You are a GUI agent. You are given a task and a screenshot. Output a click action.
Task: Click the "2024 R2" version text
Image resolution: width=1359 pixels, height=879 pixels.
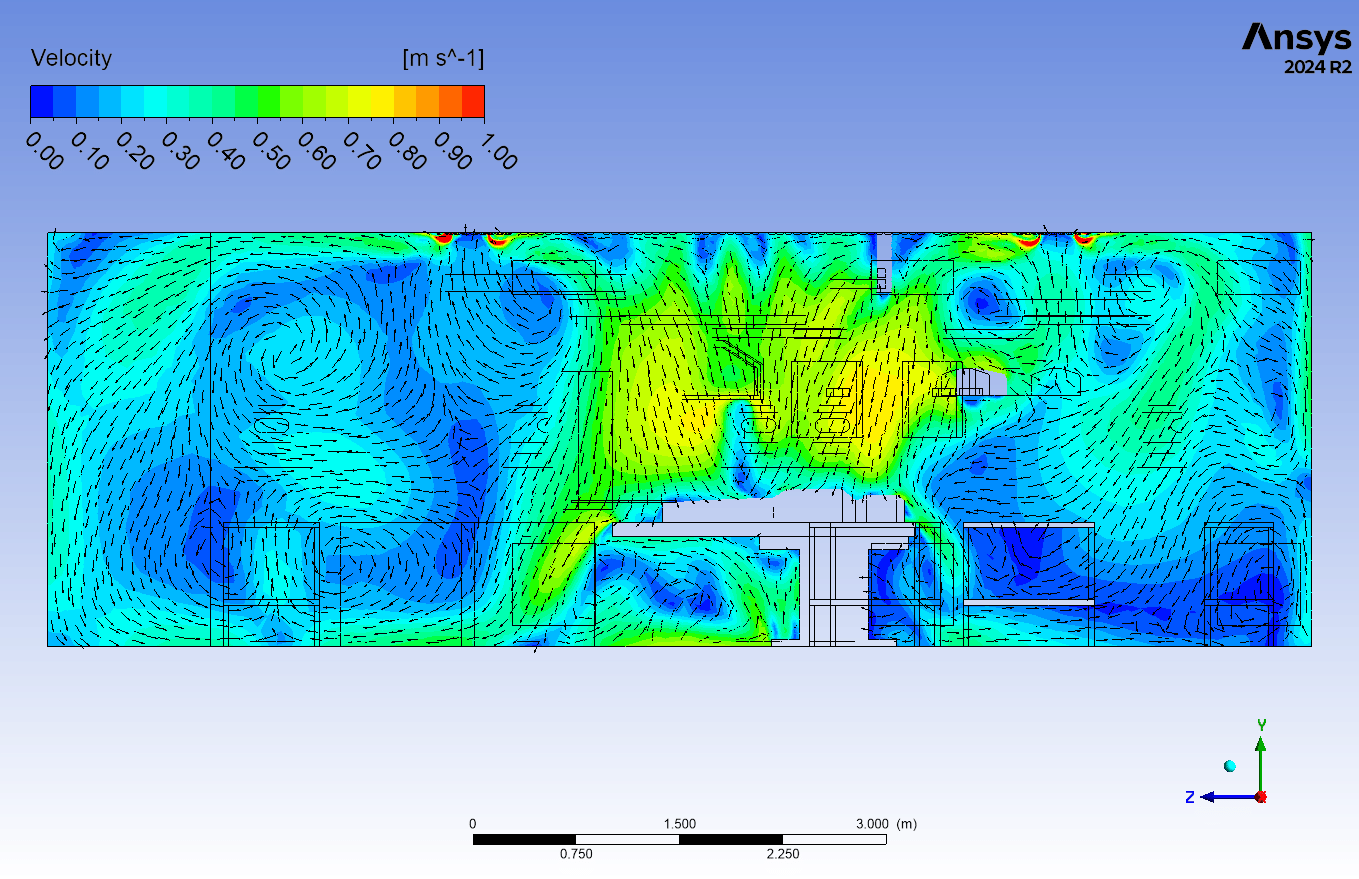(x=1317, y=68)
